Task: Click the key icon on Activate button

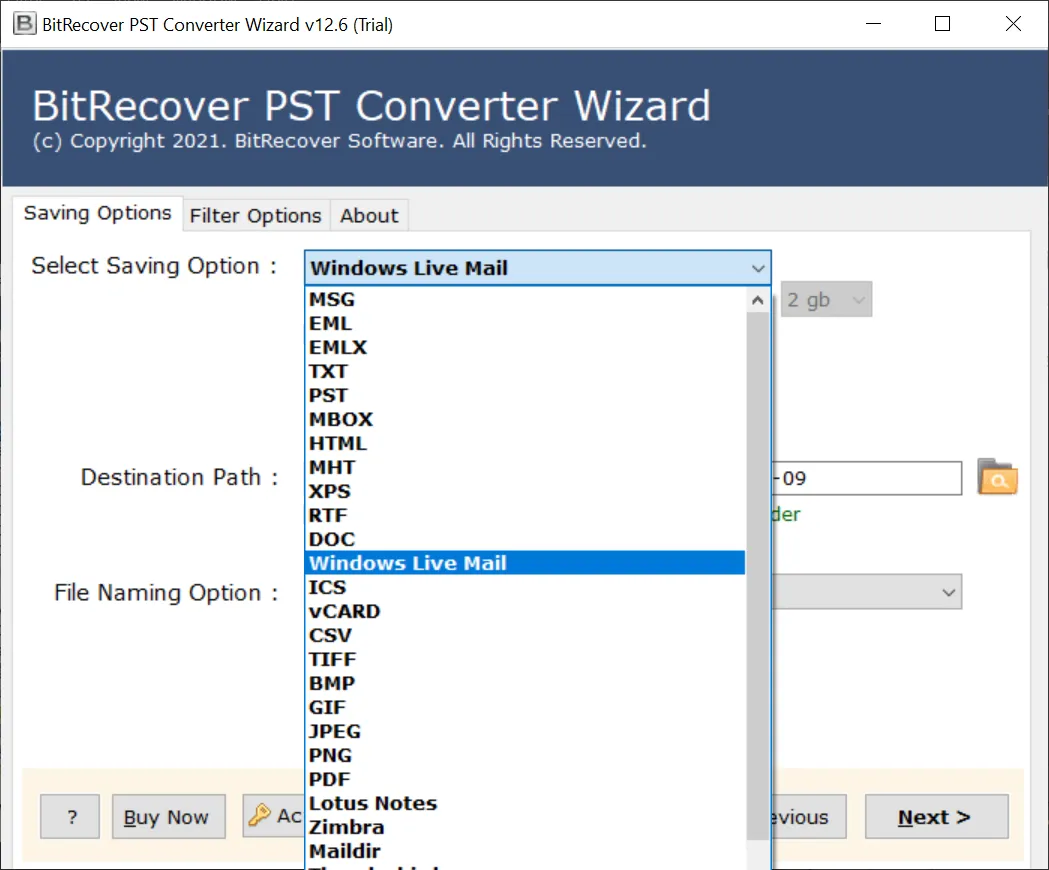Action: tap(260, 816)
